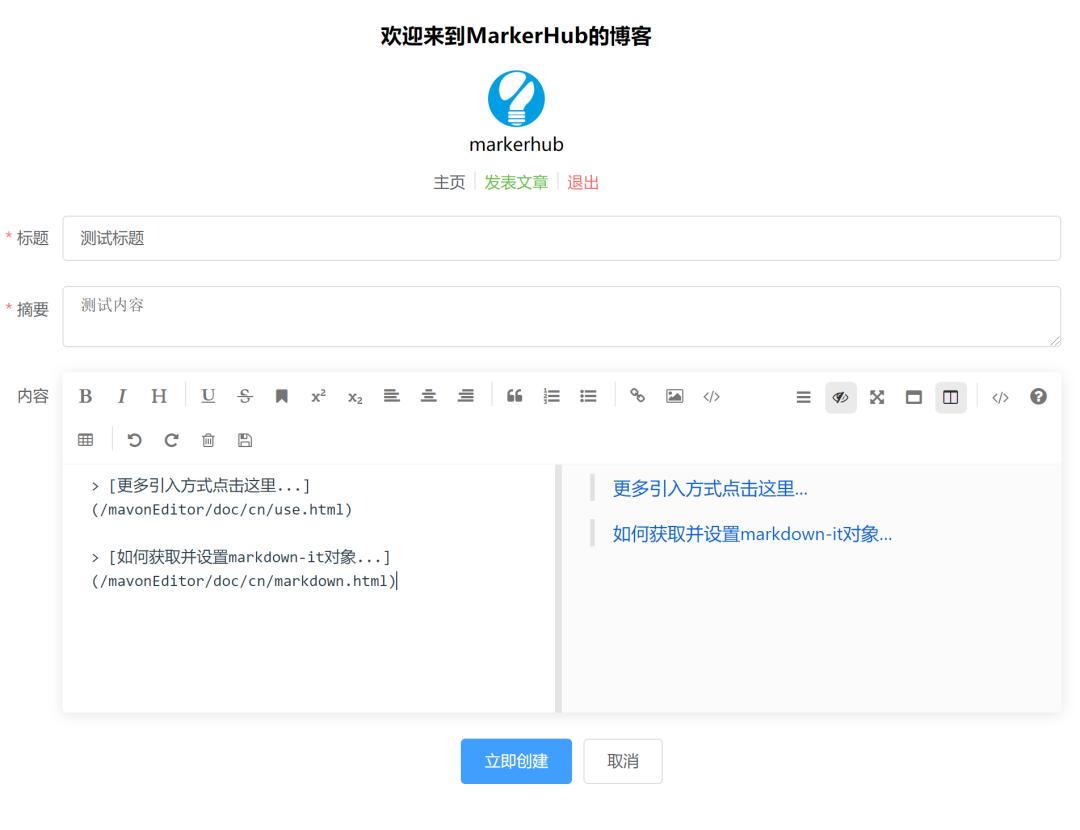
Task: Toggle fullscreen editing mode
Action: click(x=876, y=396)
